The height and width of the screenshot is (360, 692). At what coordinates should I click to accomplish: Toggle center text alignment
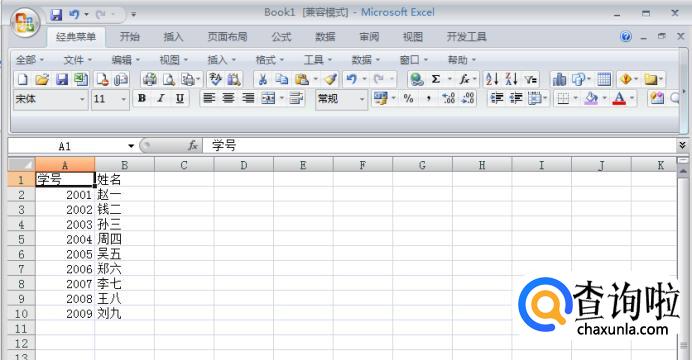coord(228,98)
